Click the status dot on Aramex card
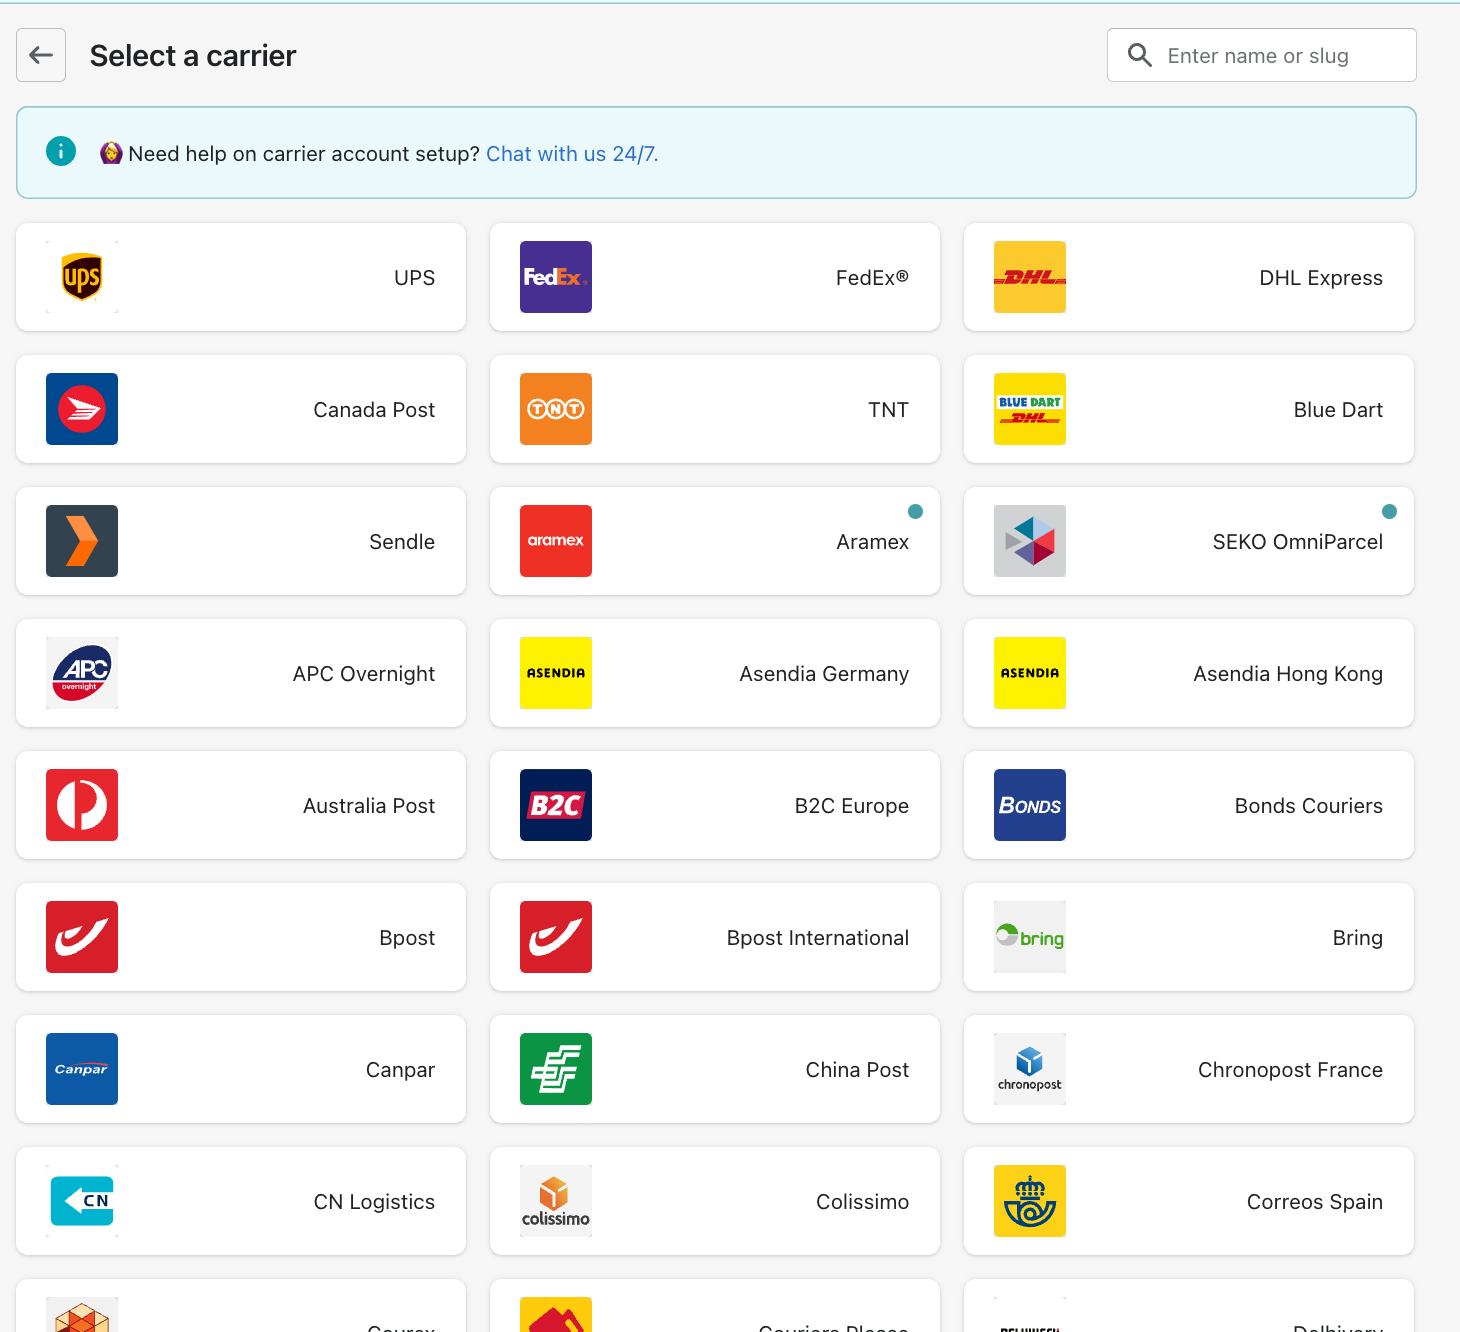Screen dimensions: 1460x1332 click(915, 512)
